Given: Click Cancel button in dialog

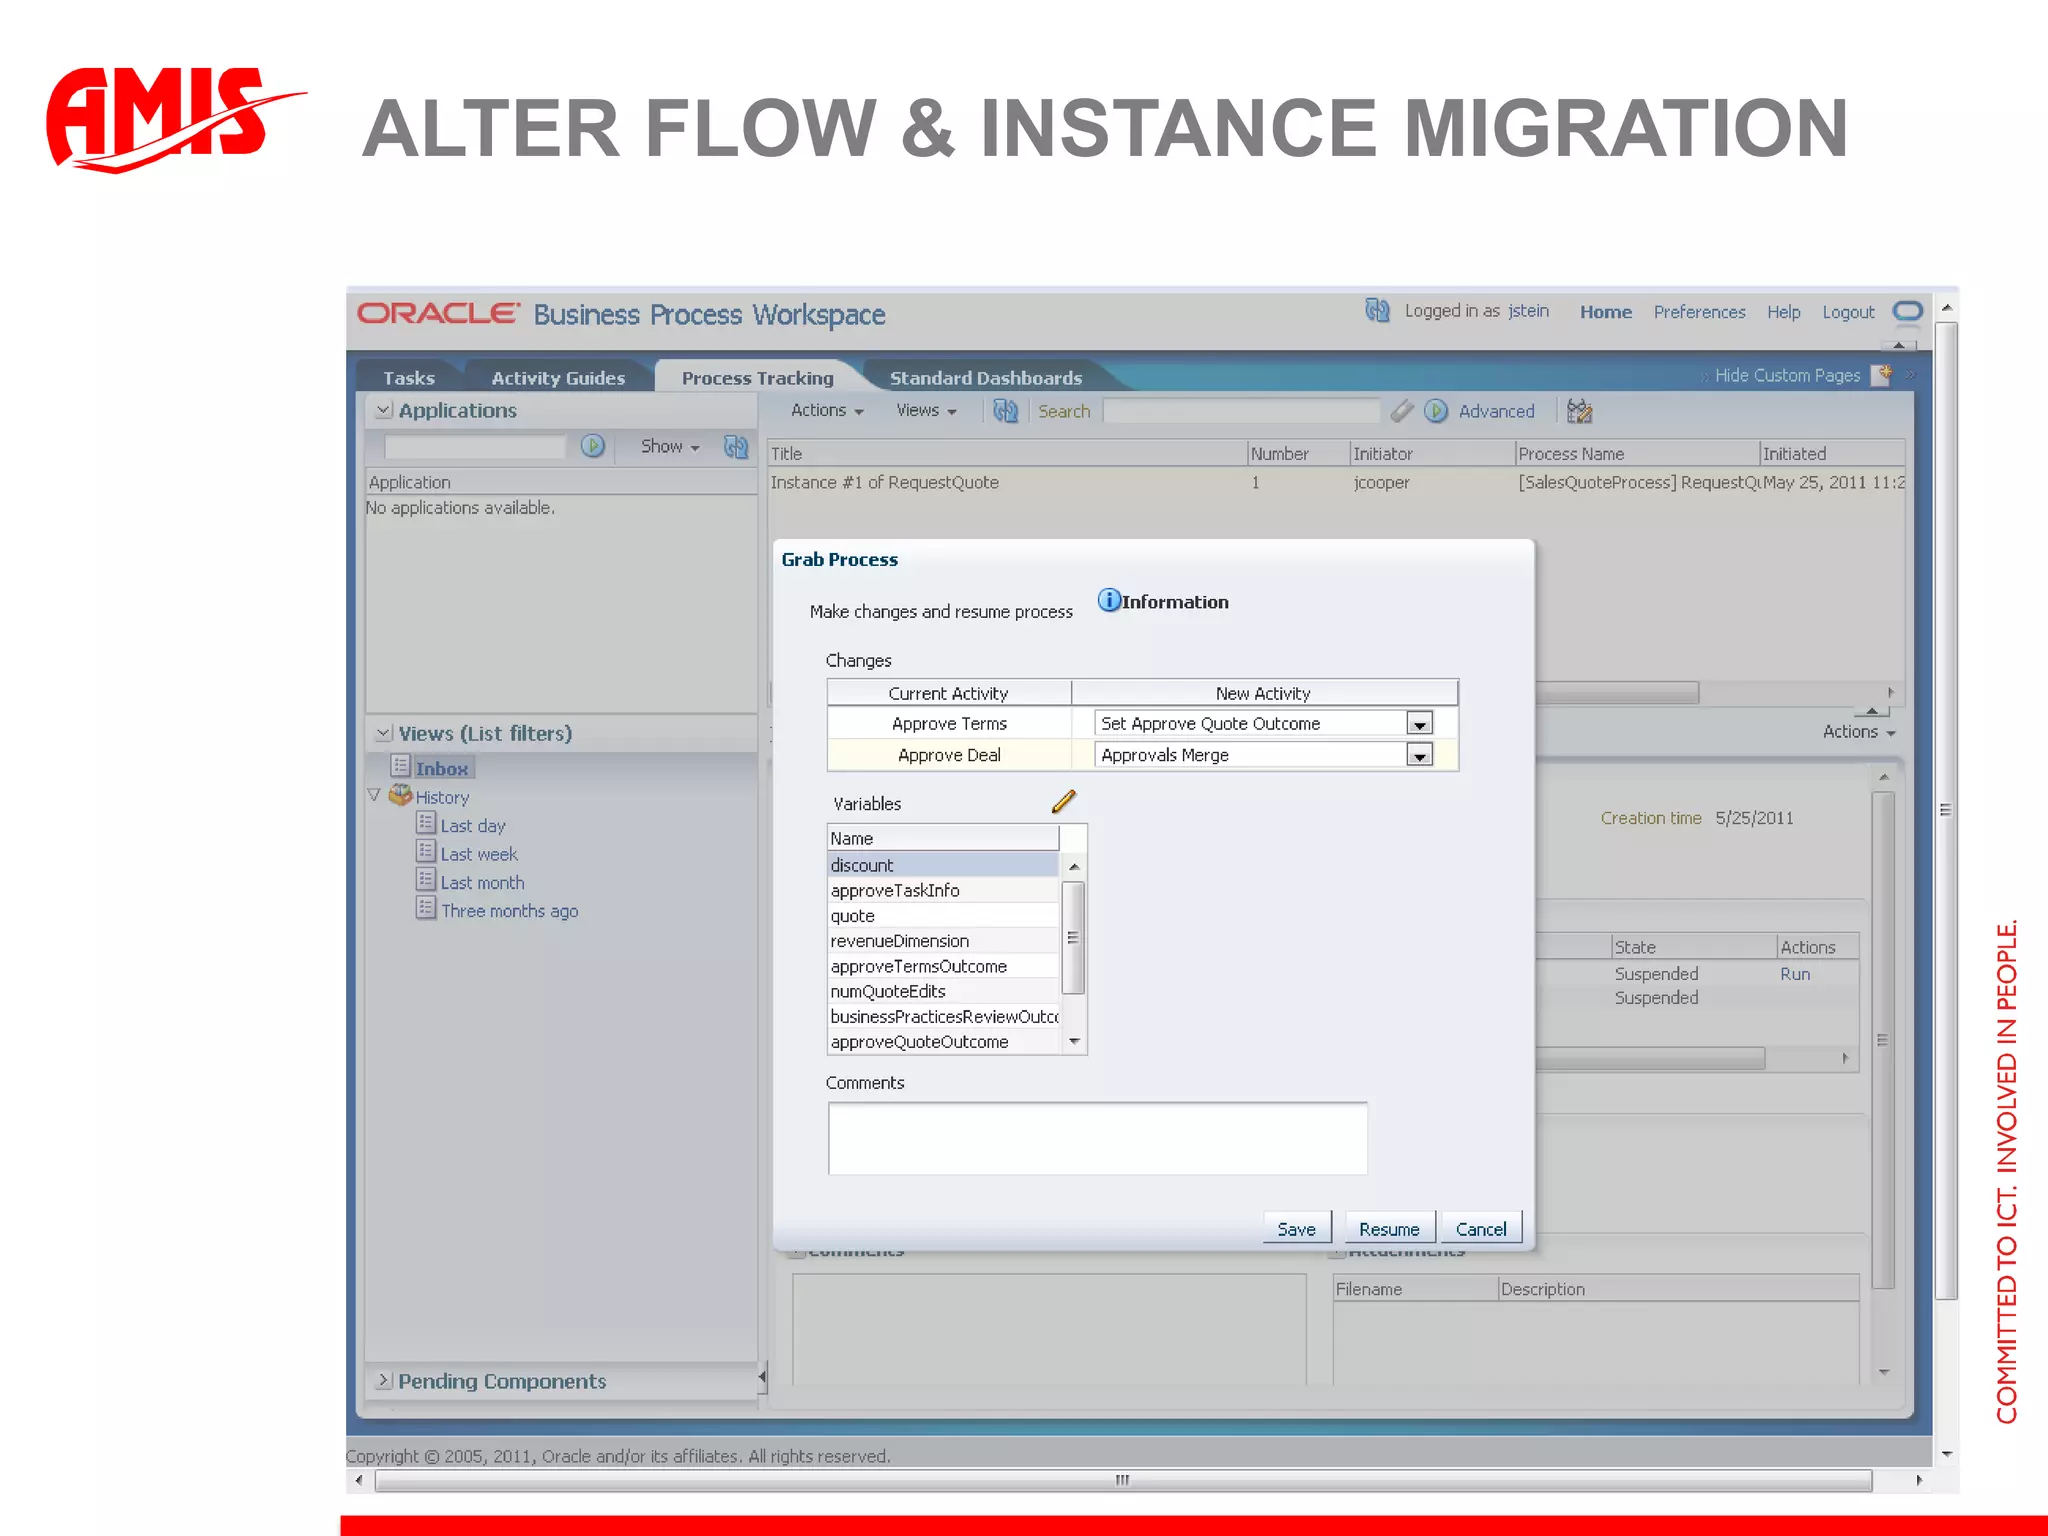Looking at the screenshot, I should (x=1481, y=1229).
